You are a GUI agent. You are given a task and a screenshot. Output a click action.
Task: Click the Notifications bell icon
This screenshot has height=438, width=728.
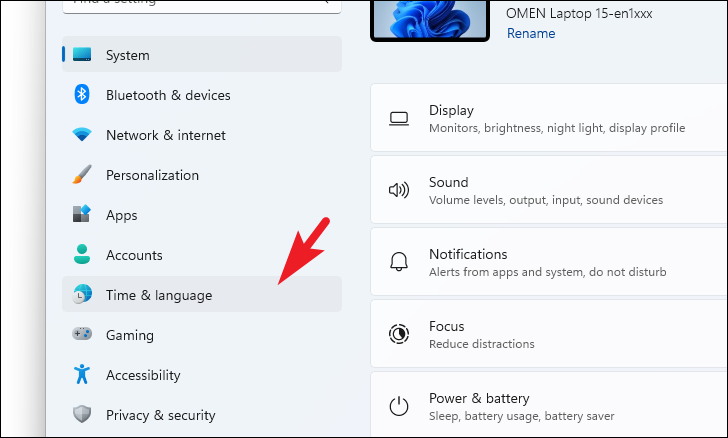(x=399, y=262)
